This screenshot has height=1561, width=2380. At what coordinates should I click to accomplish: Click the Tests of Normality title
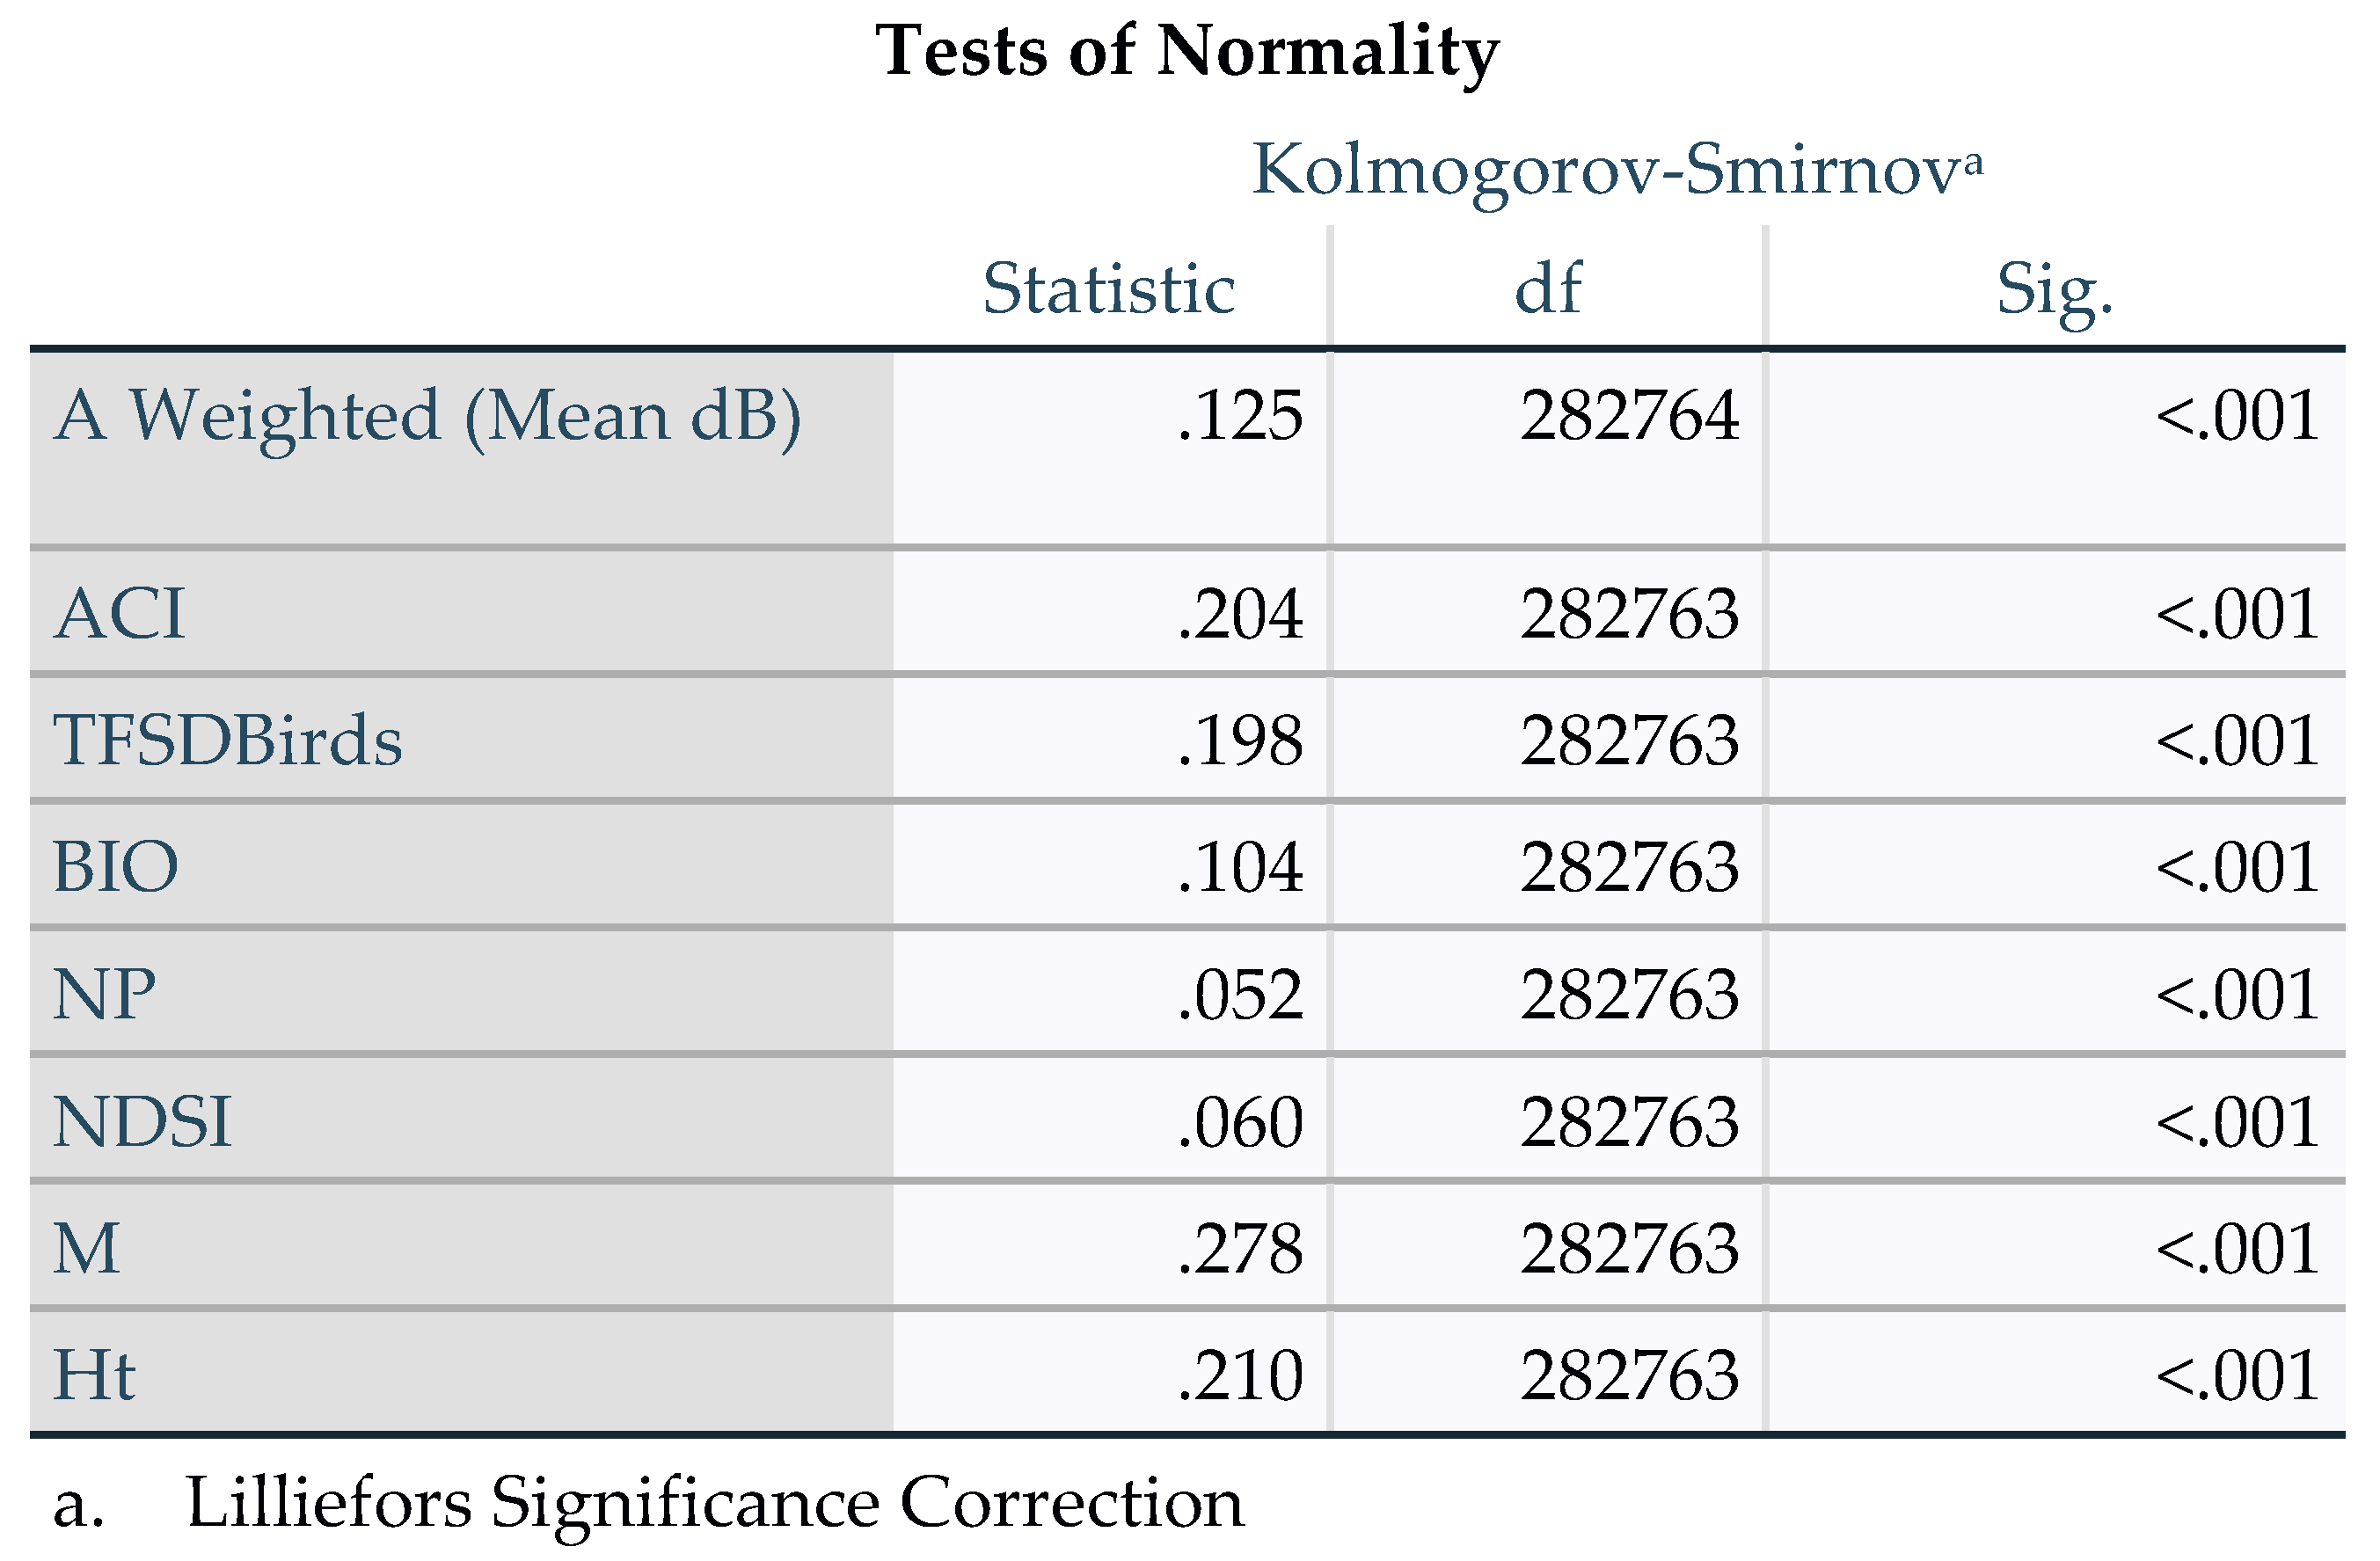1187,50
